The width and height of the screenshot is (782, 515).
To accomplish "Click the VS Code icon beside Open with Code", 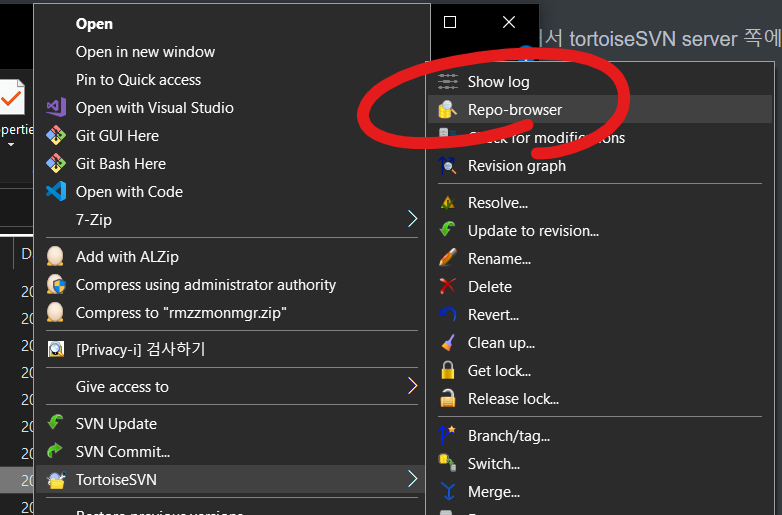I will coord(56,191).
